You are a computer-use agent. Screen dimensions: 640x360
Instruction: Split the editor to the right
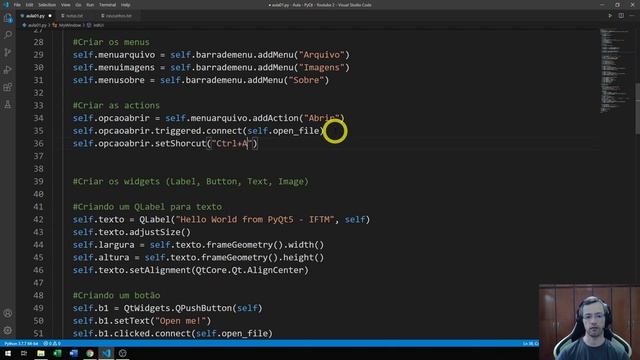pos(621,16)
